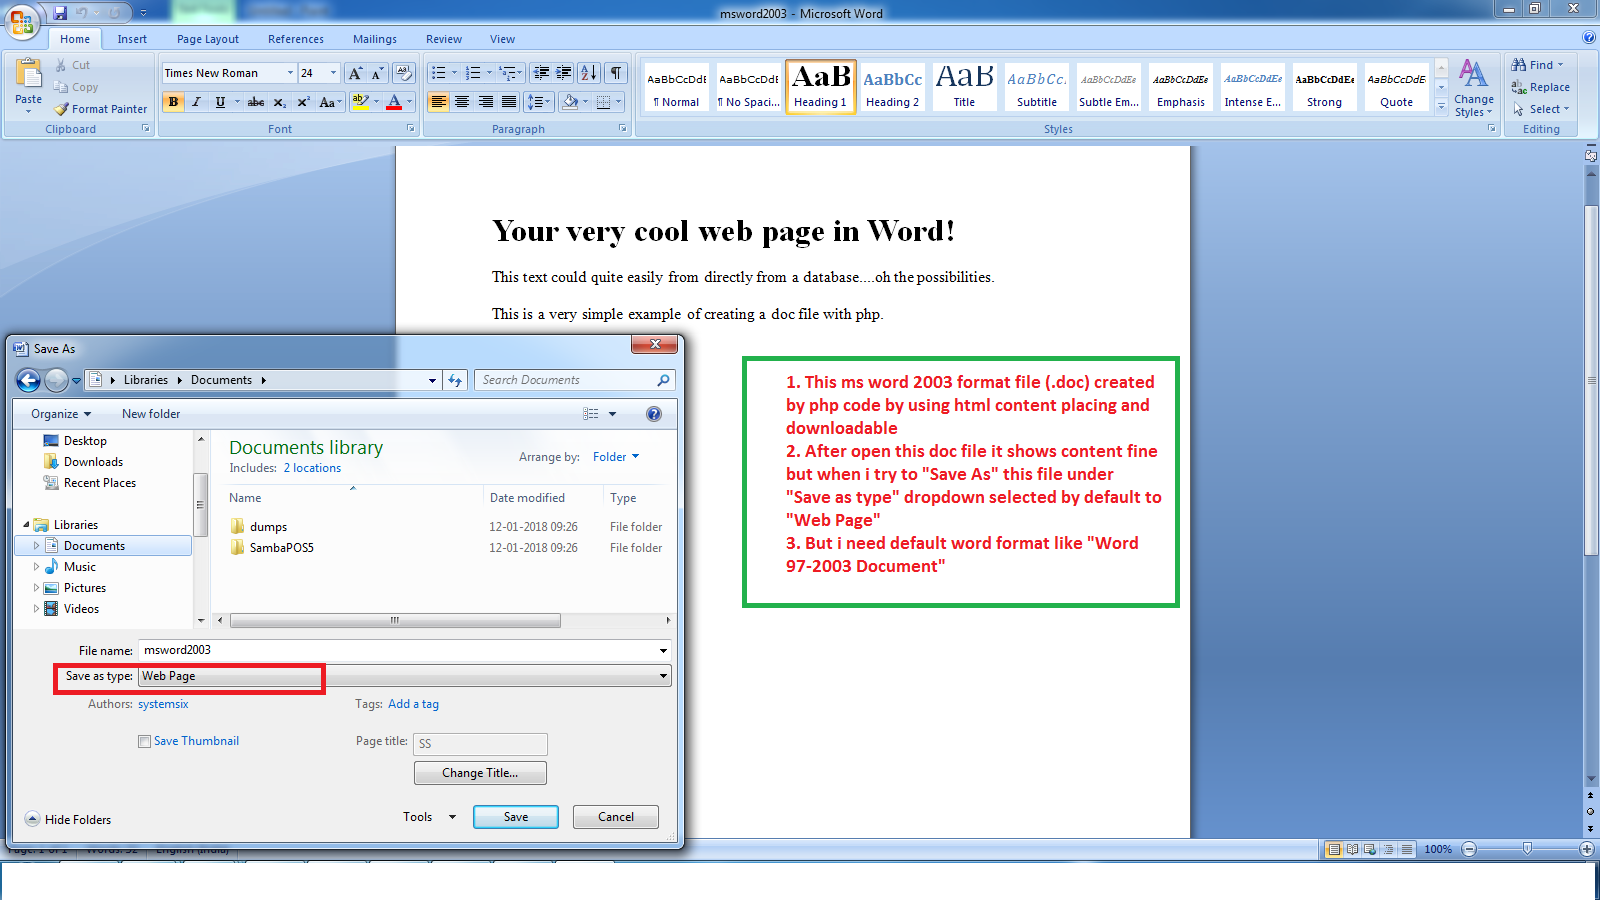This screenshot has width=1600, height=900.
Task: Open Line Spacing options
Action: coord(539,102)
